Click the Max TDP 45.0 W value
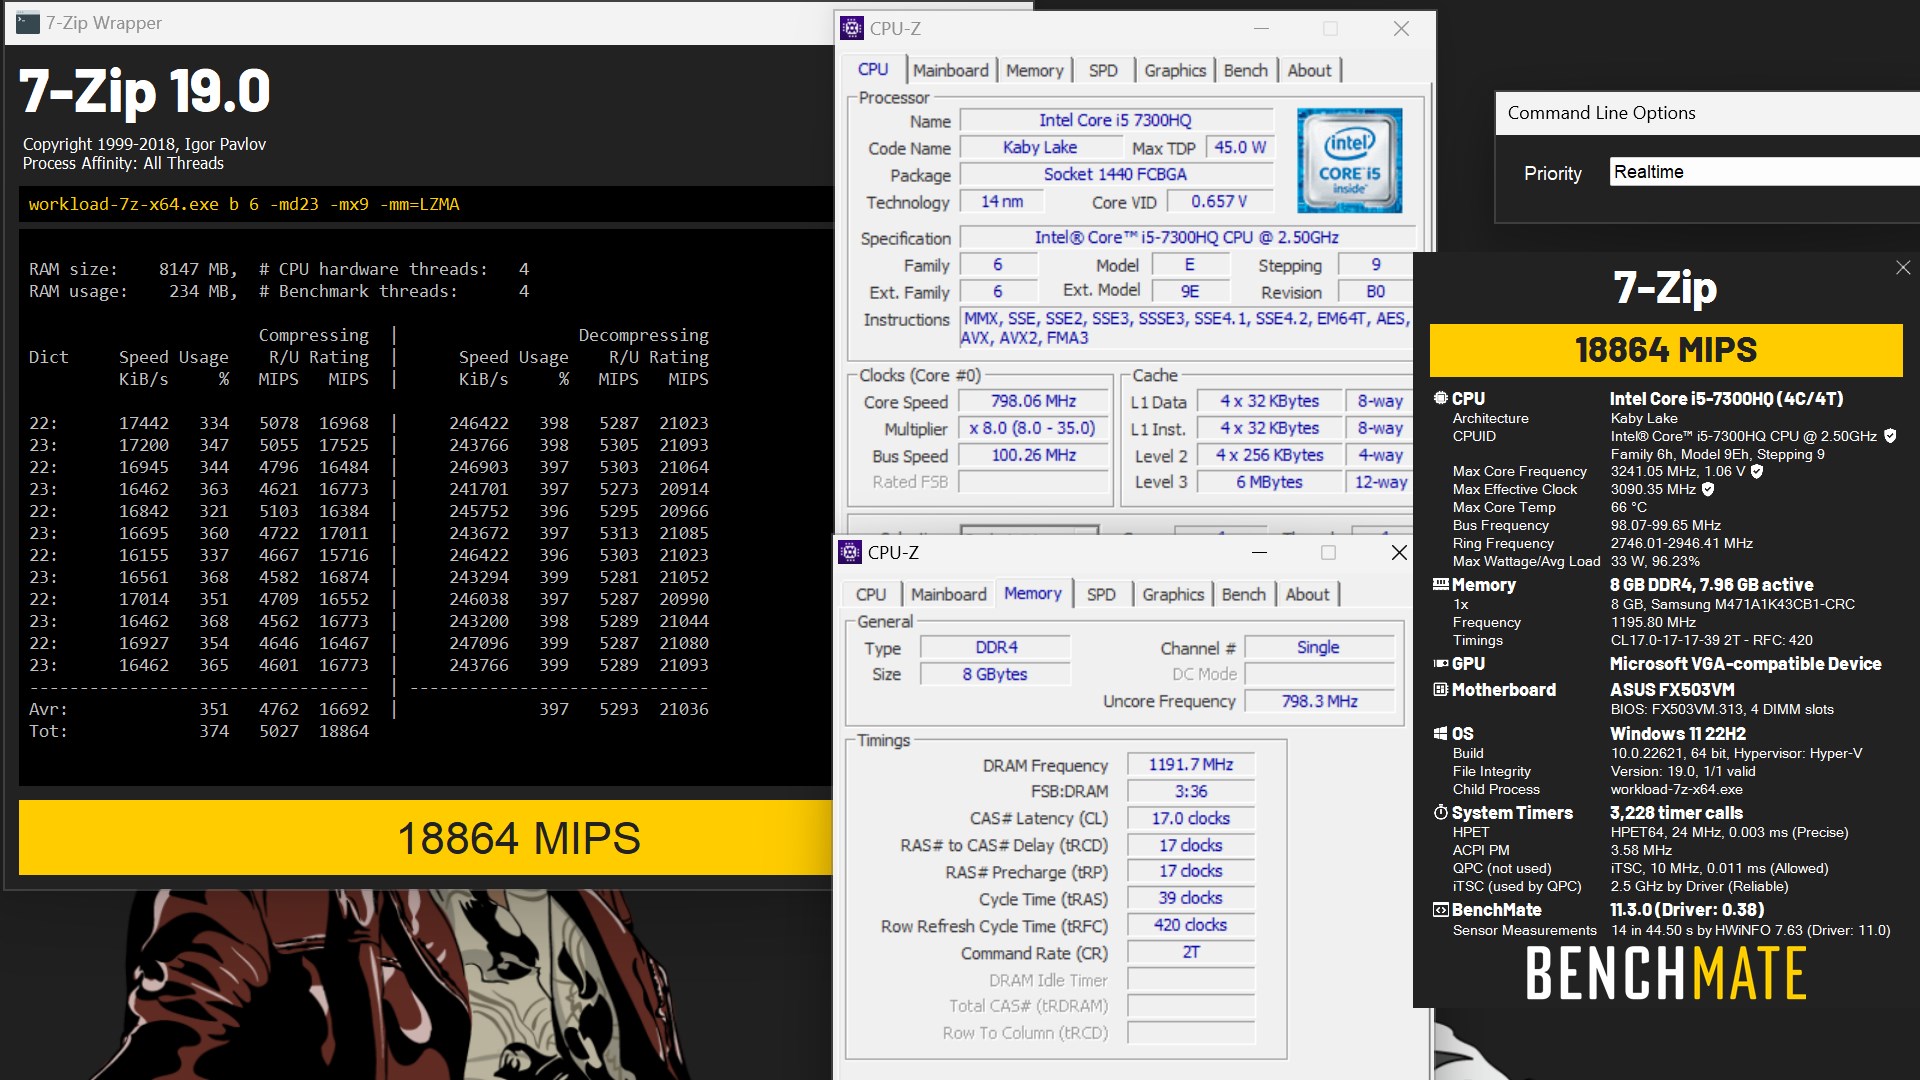 1240,147
